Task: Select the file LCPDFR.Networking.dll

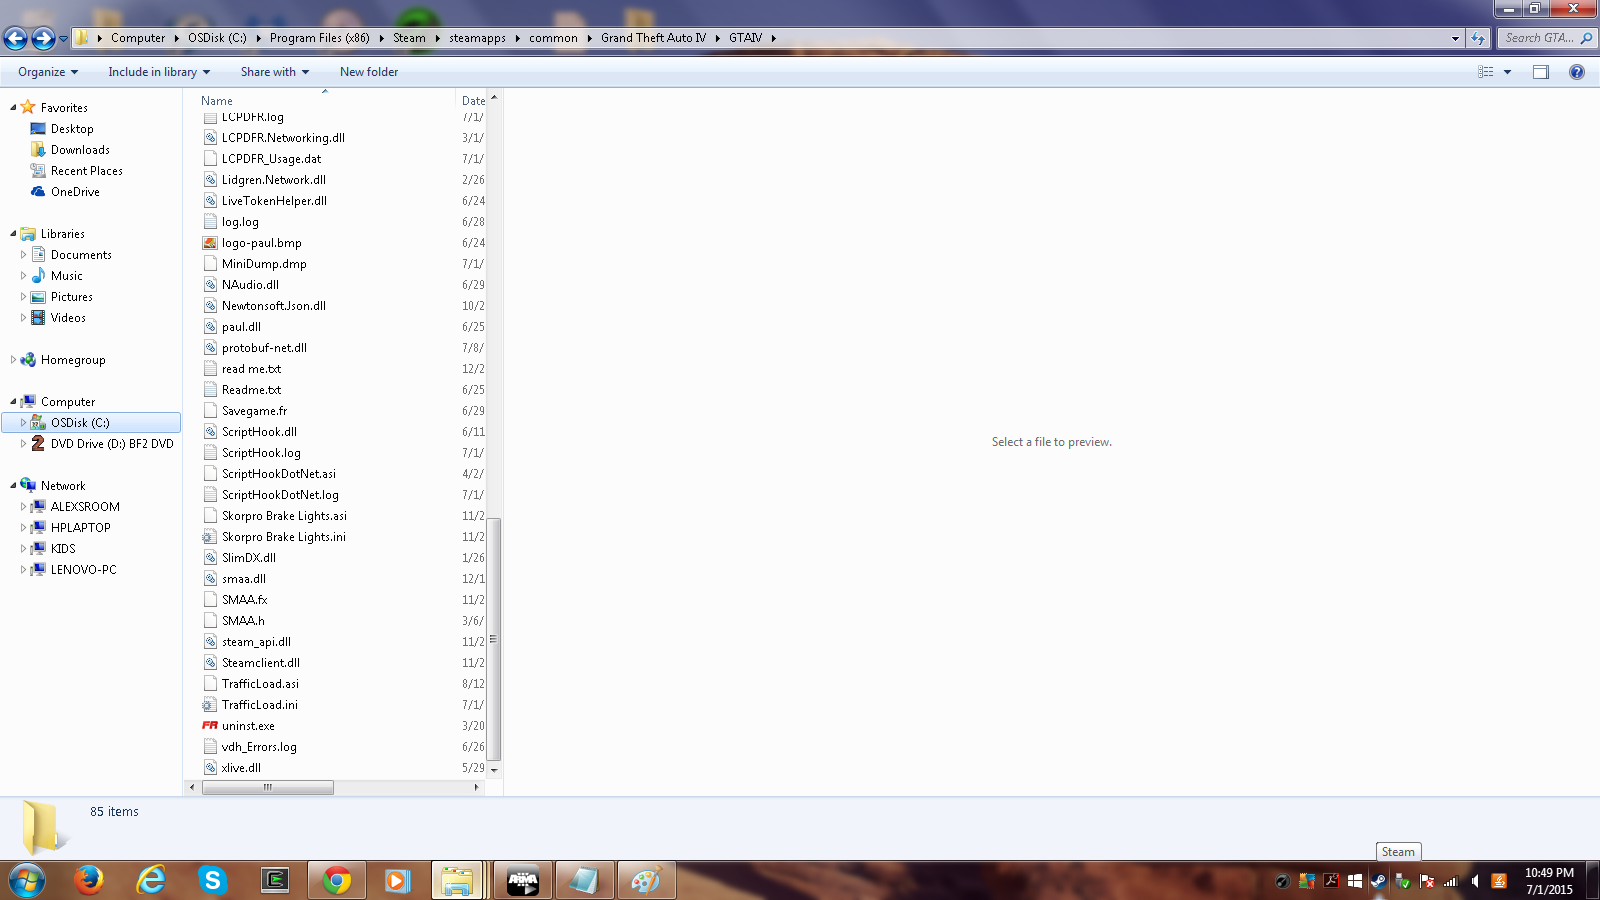Action: click(x=283, y=138)
